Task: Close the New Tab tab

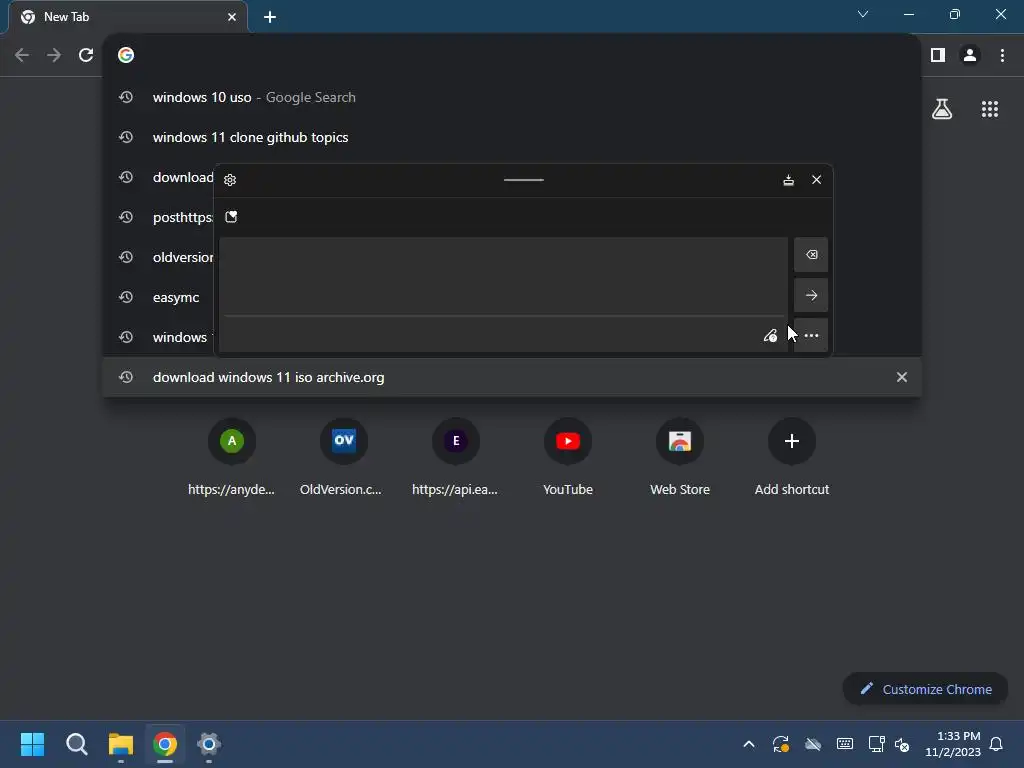Action: (232, 17)
